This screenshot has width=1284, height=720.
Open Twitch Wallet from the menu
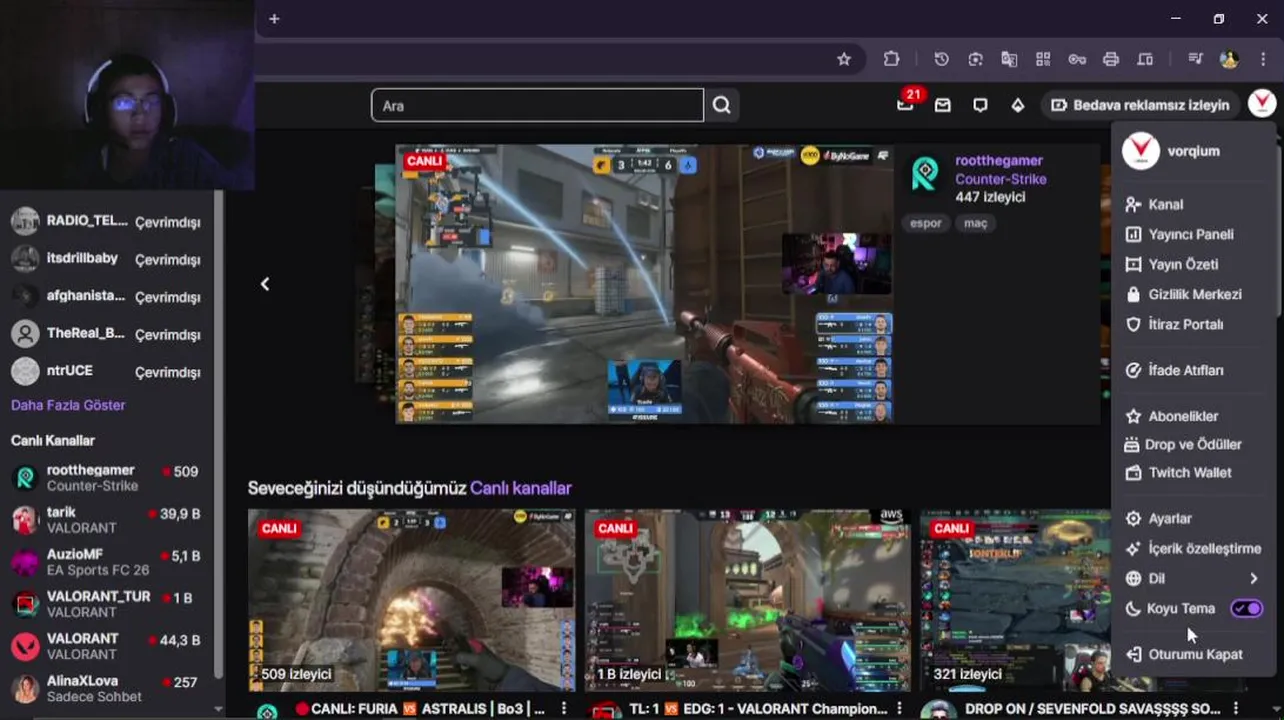click(x=1193, y=472)
